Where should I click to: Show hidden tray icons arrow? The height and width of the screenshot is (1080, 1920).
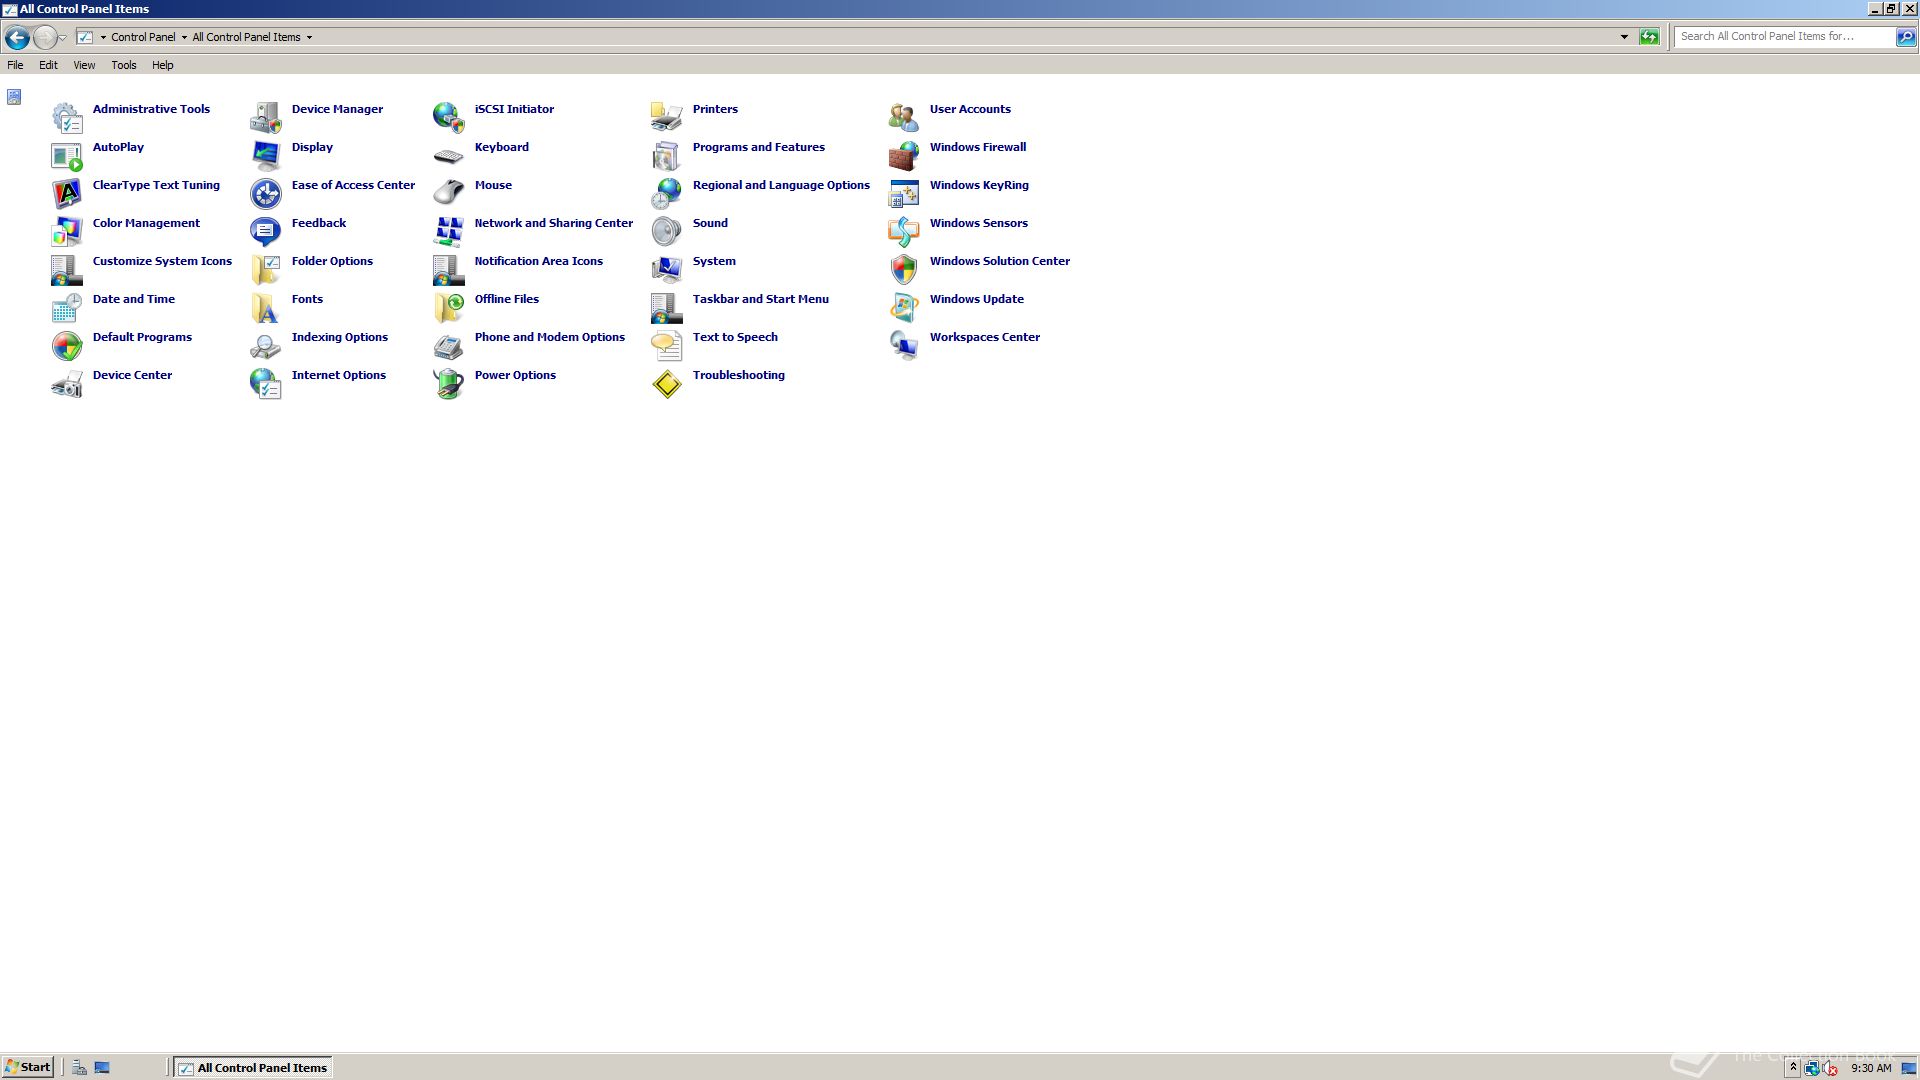pyautogui.click(x=1793, y=1068)
